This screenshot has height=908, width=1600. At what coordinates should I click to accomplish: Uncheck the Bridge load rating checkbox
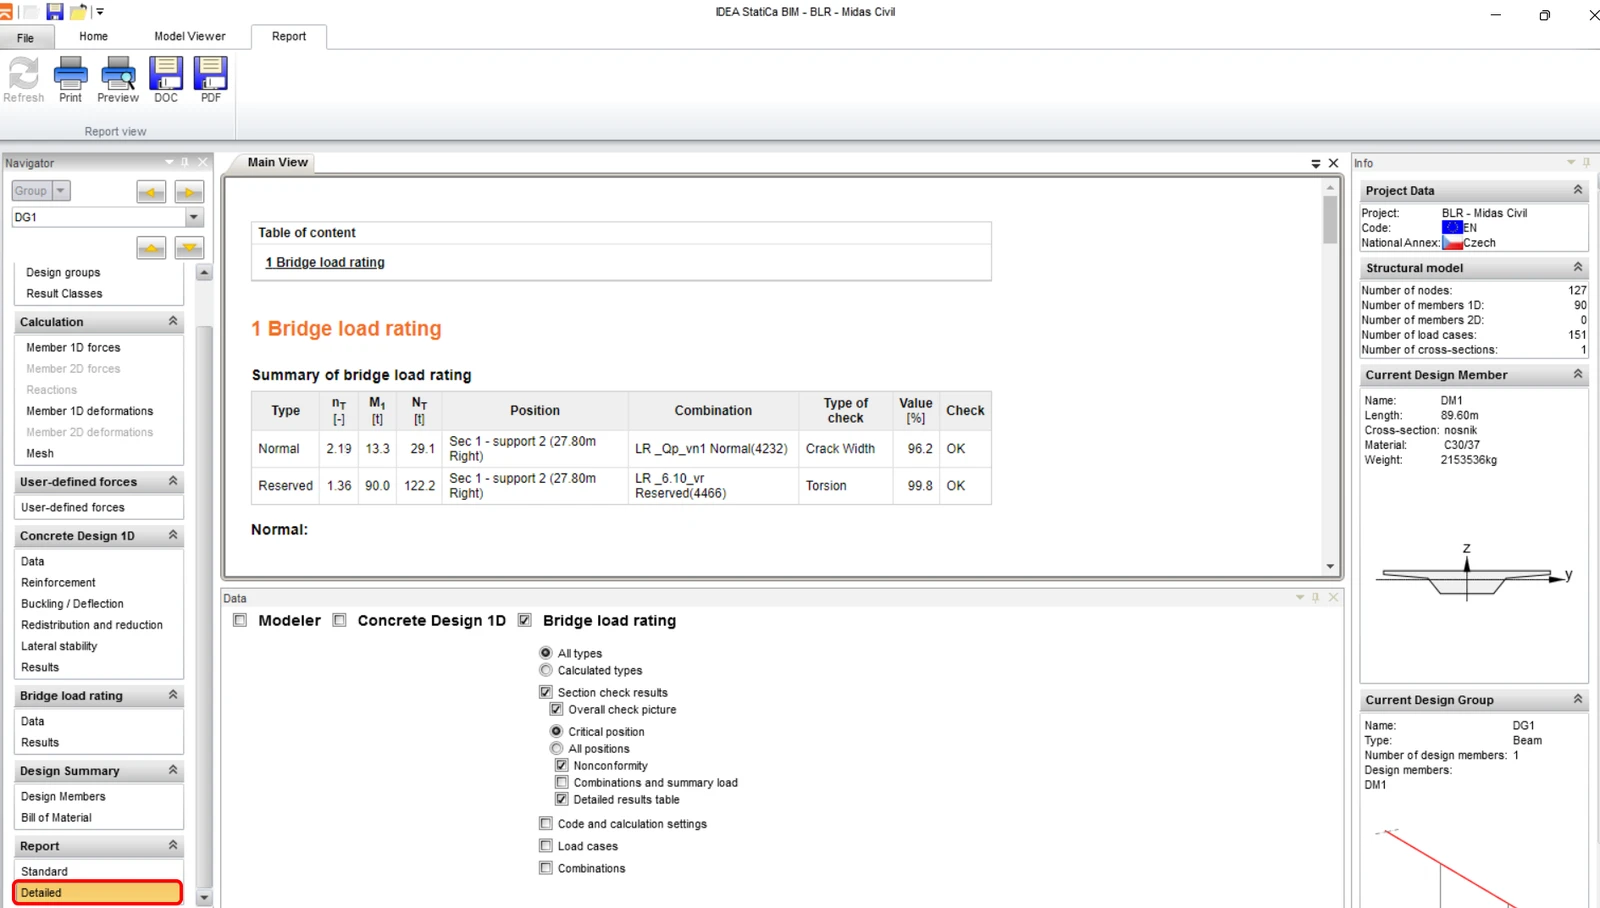(x=525, y=620)
